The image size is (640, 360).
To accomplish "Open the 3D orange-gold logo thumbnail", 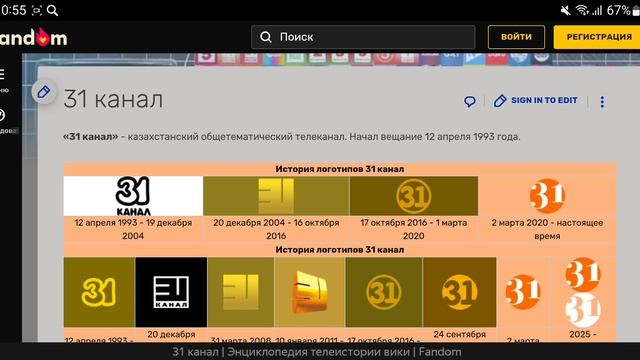I will point(310,292).
